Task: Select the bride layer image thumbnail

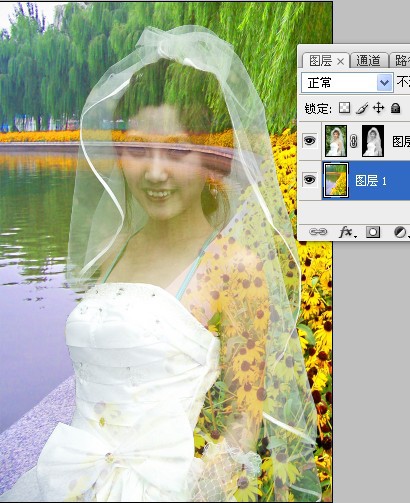Action: click(336, 141)
